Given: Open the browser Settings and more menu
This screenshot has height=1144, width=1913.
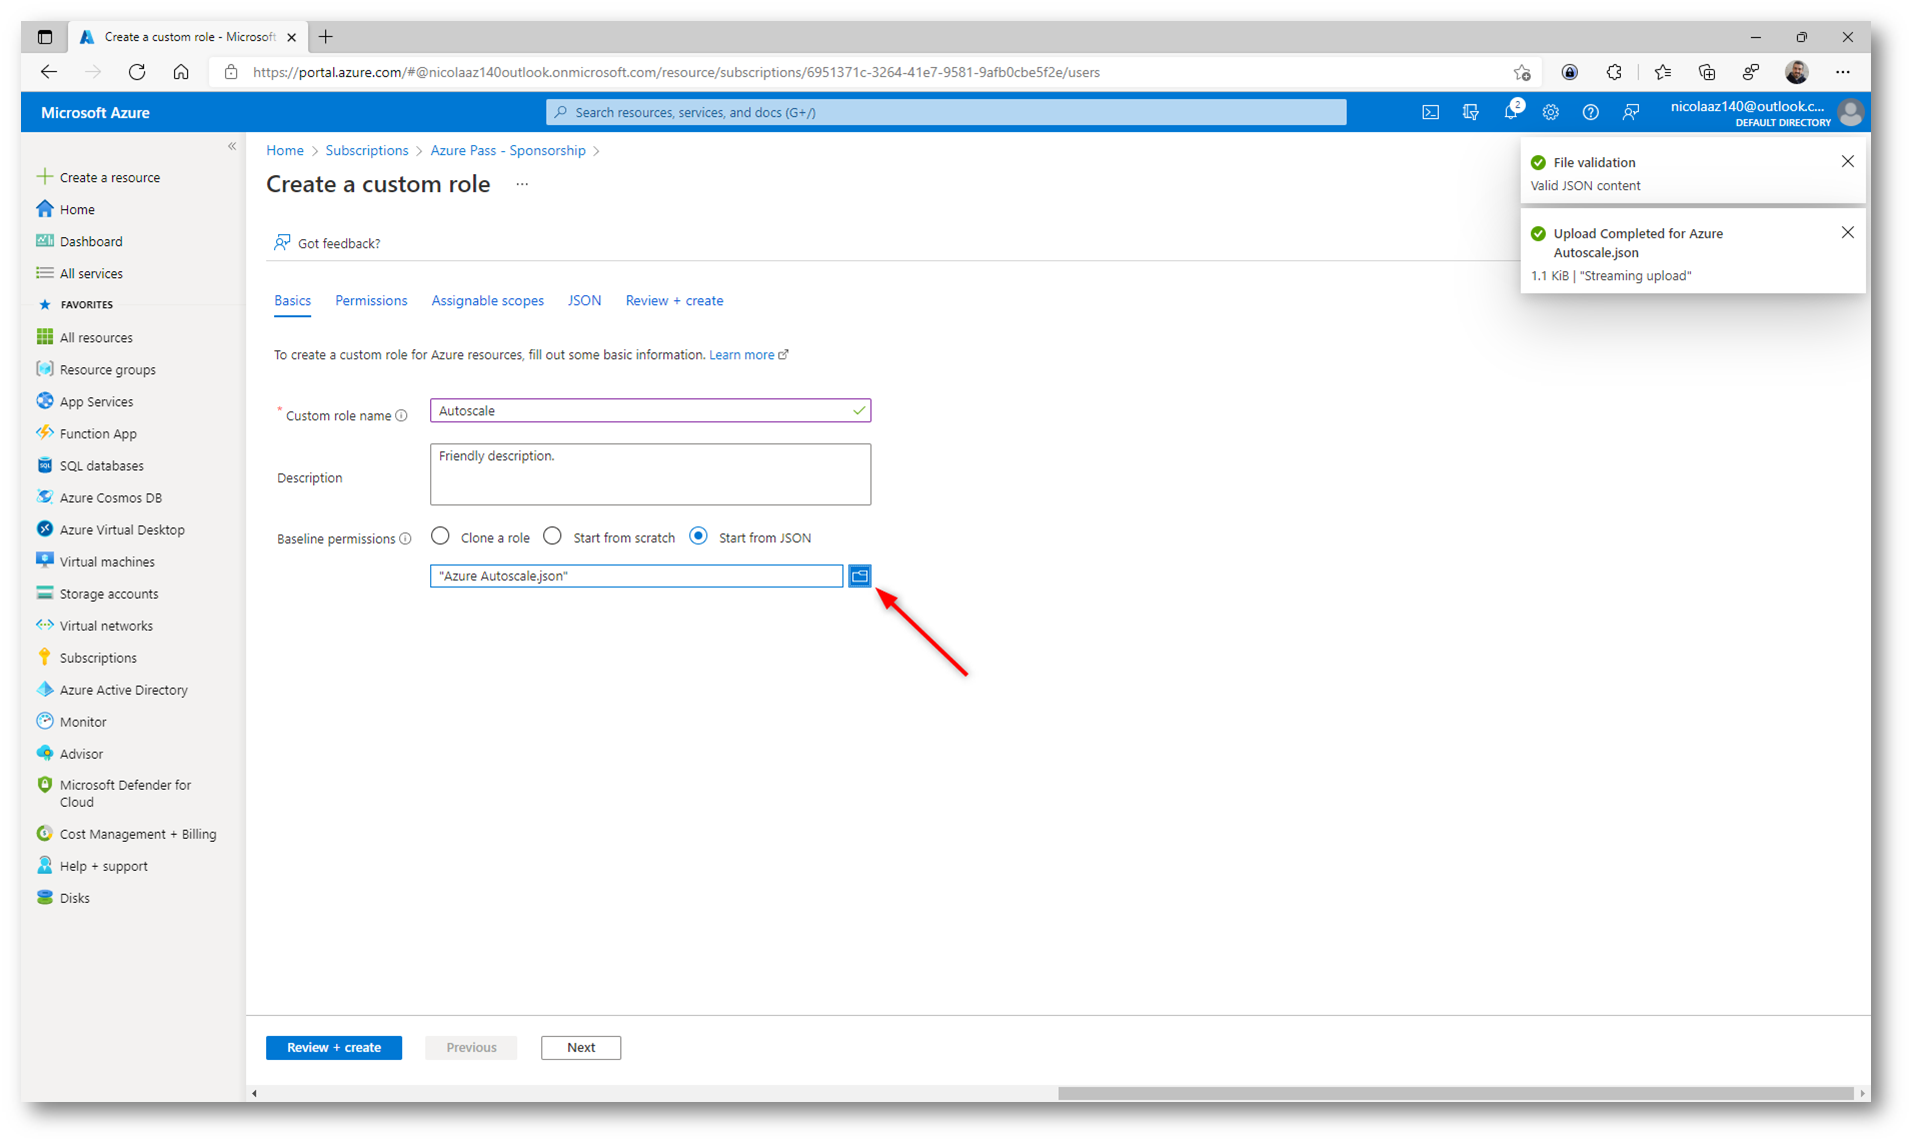Looking at the screenshot, I should [x=1842, y=72].
